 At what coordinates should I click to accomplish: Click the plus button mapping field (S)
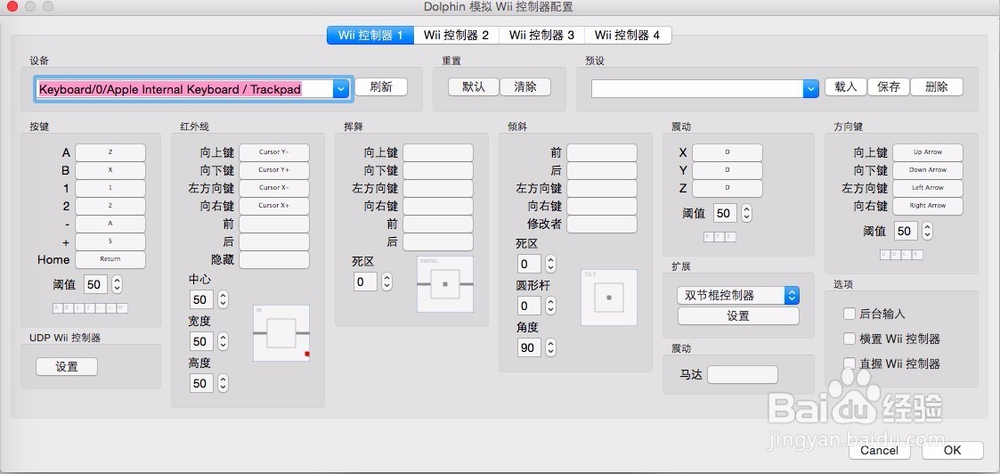tap(110, 242)
